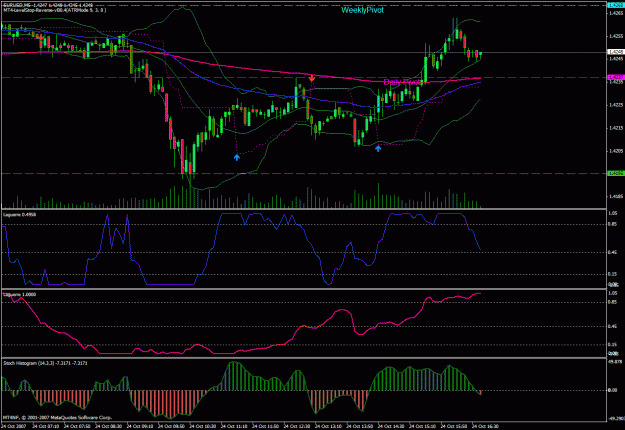The width and height of the screenshot is (625, 430).
Task: Click the 24 Oct 13:50 time label
Action: tap(360, 426)
